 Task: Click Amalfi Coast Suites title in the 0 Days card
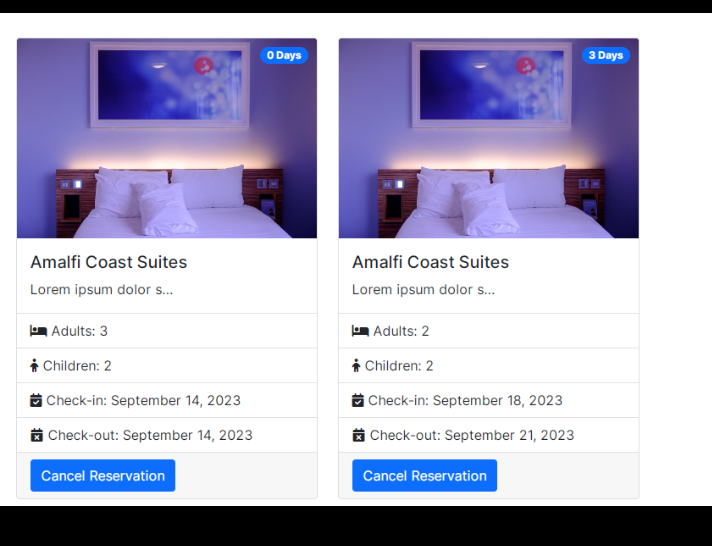[x=109, y=262]
